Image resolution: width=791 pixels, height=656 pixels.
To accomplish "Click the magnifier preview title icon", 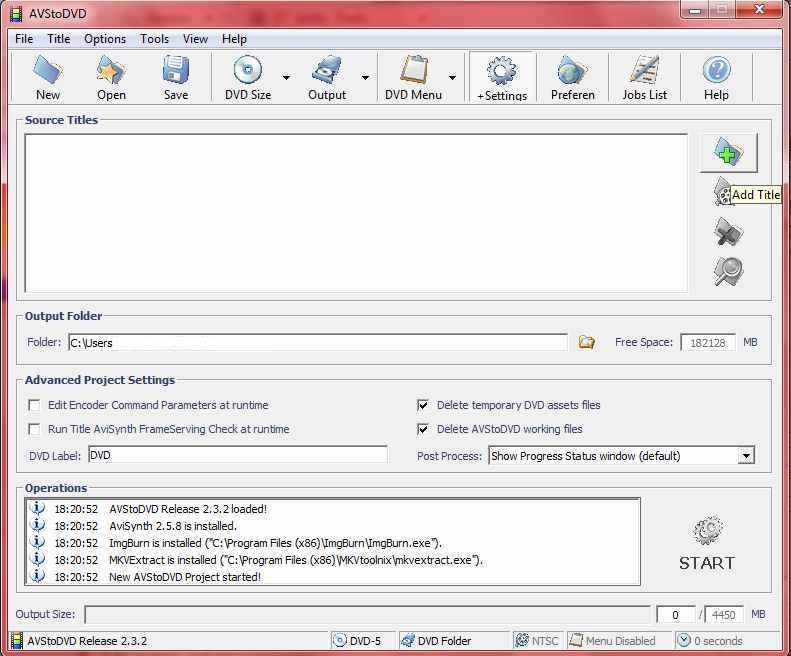I will click(728, 271).
